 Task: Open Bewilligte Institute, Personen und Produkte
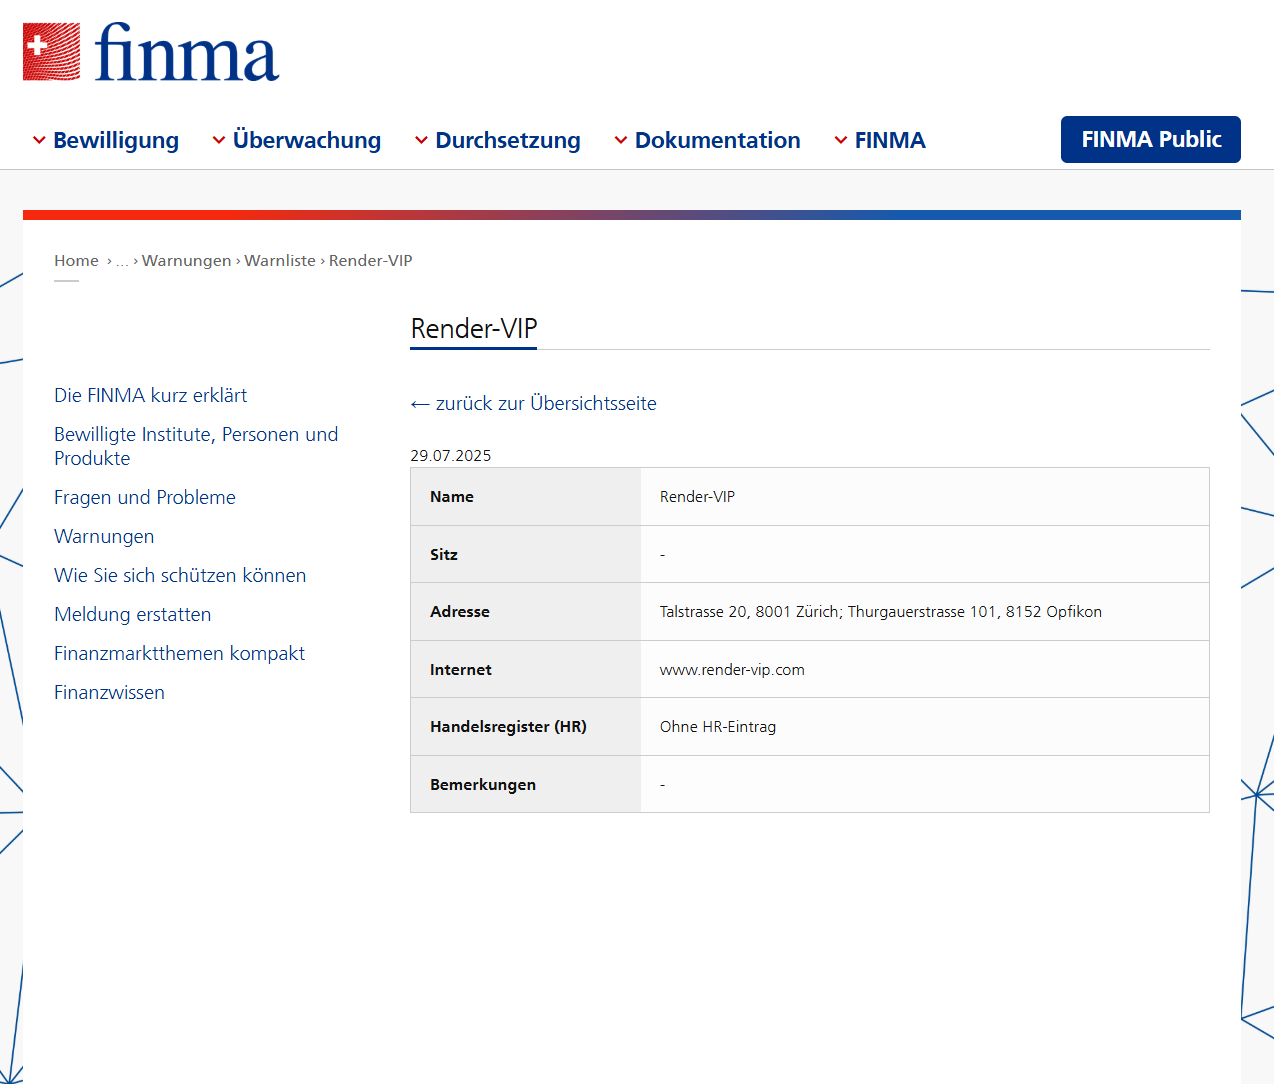click(196, 446)
